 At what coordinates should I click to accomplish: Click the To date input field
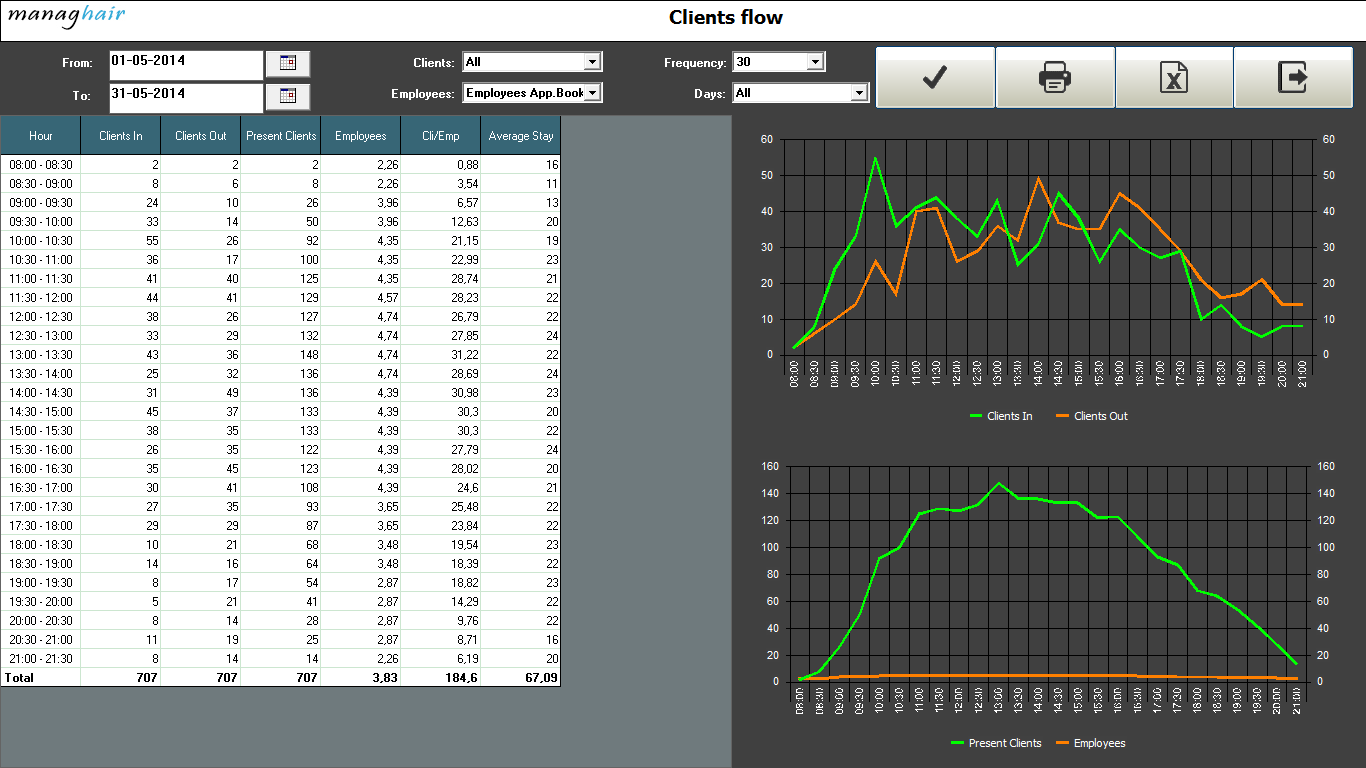tap(186, 97)
